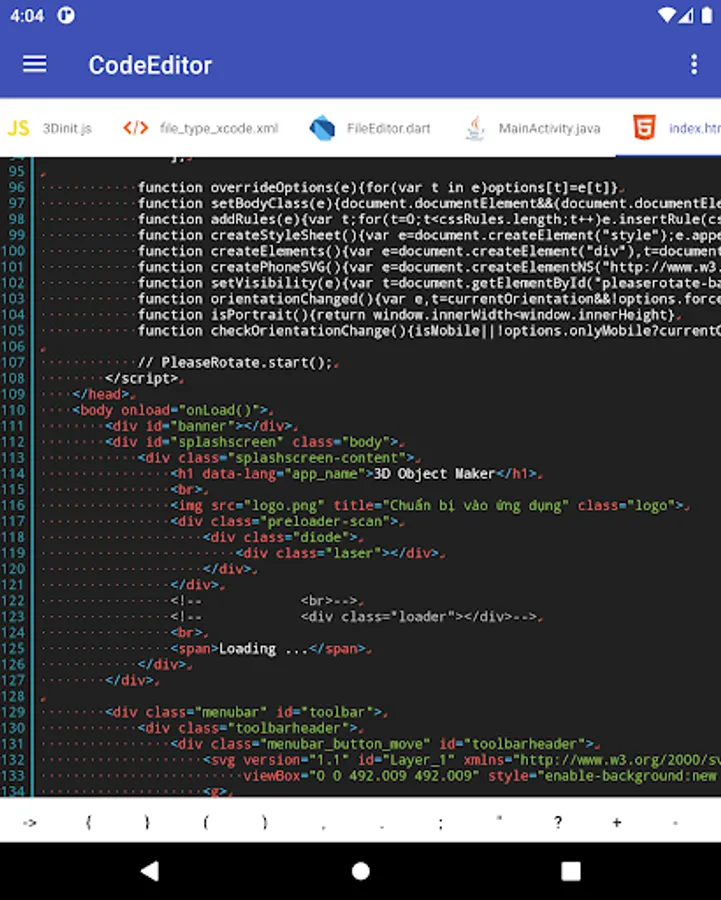Tap the Android back button
The height and width of the screenshot is (900, 721).
150,871
